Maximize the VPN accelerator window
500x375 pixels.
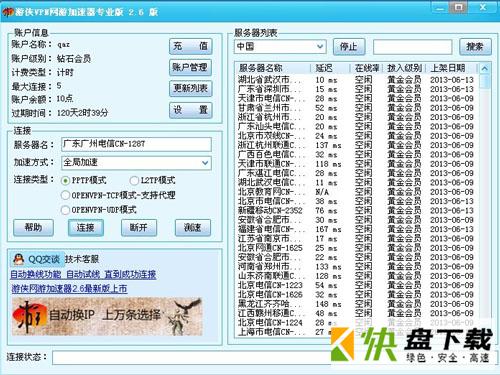(x=458, y=8)
